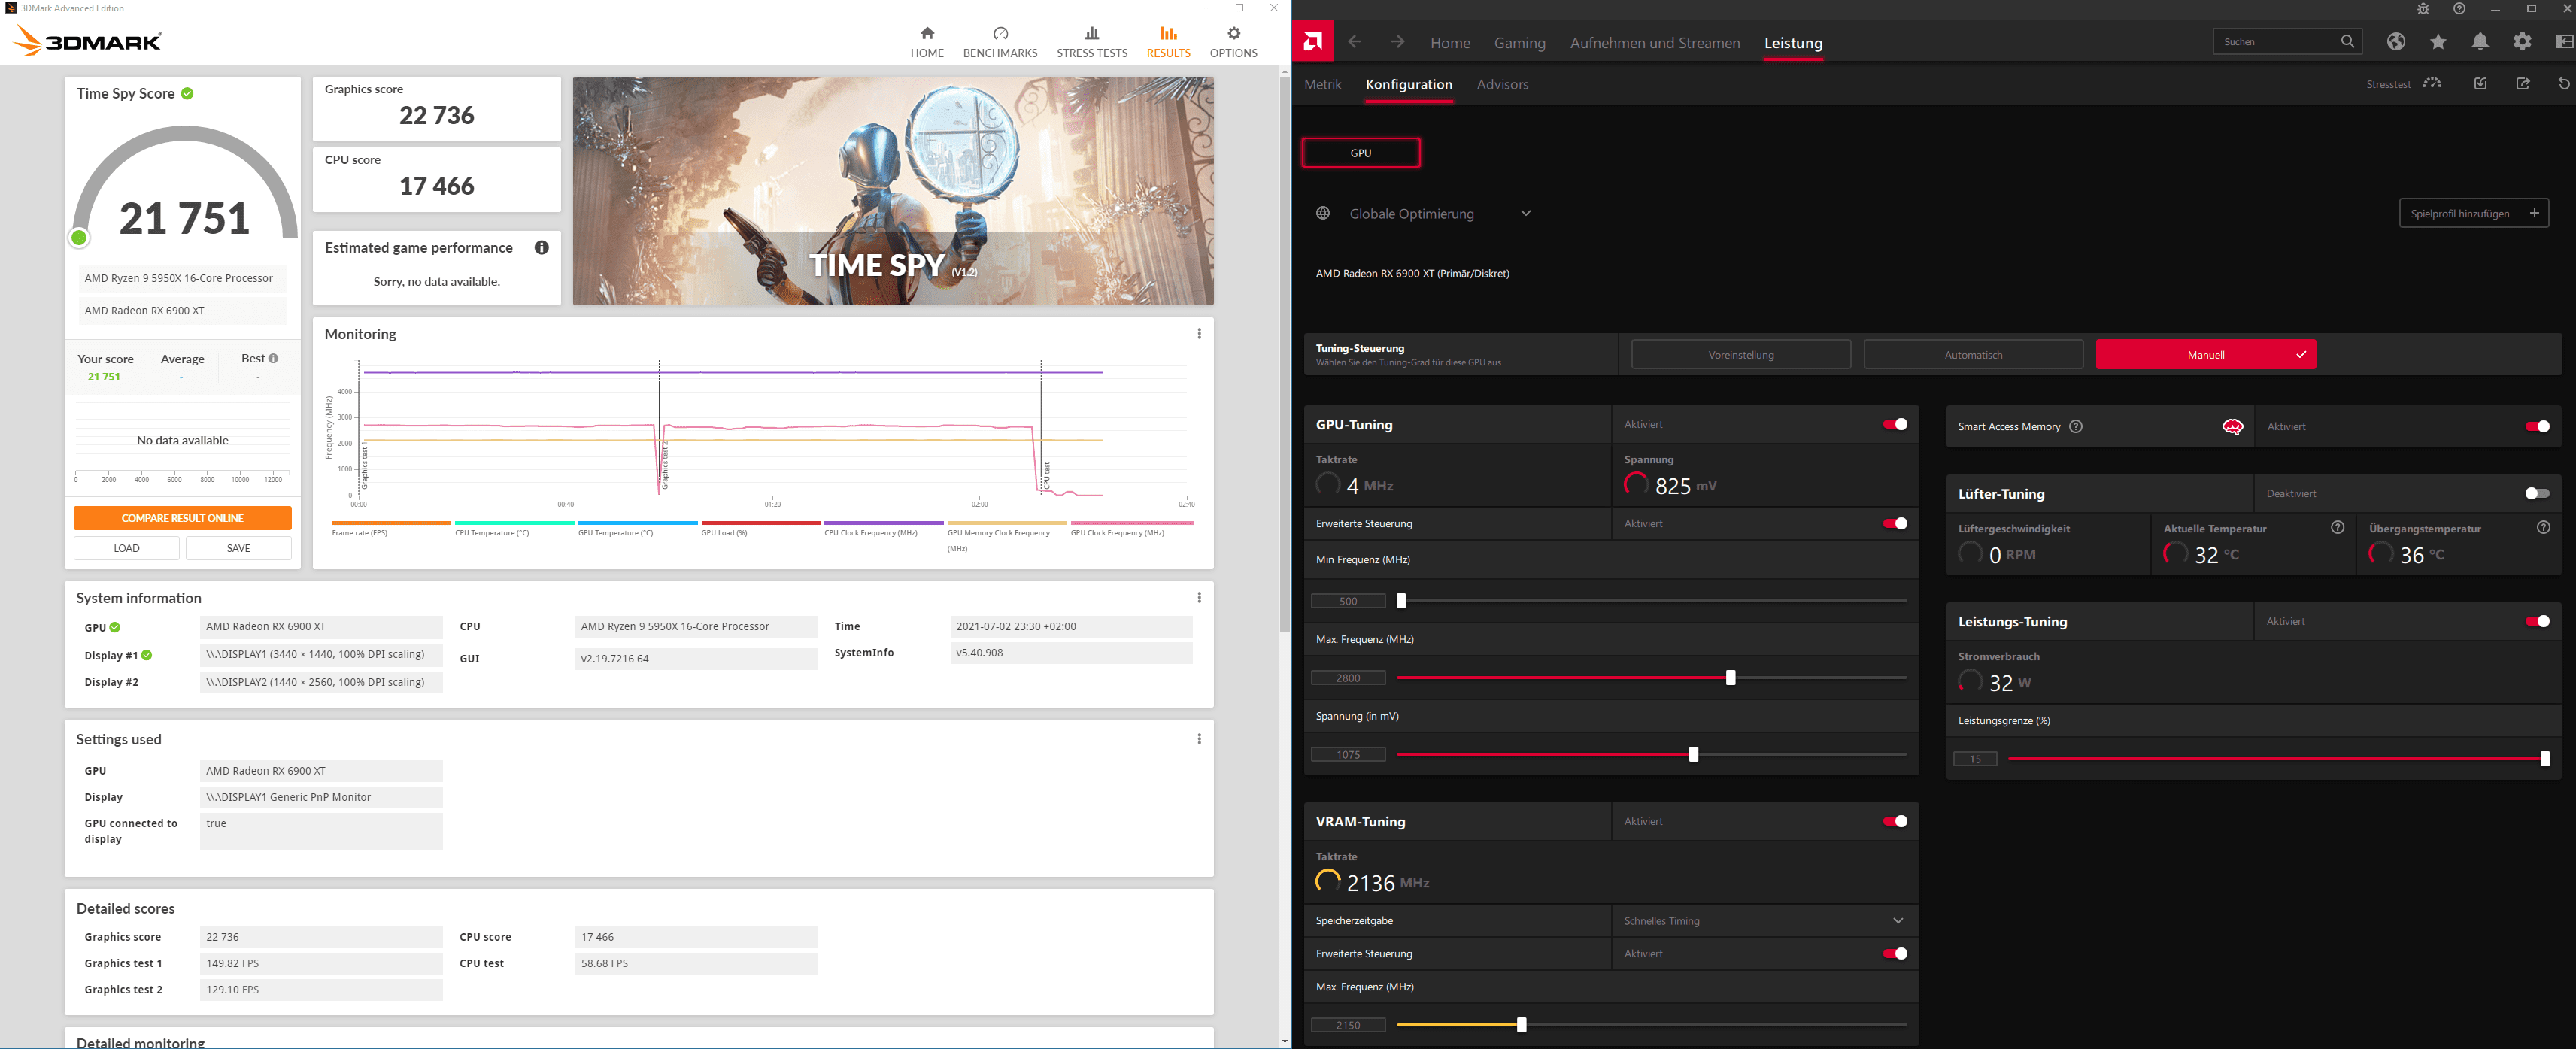Disable the Smart Access Memory toggle
2576x1049 pixels.
(x=2536, y=427)
